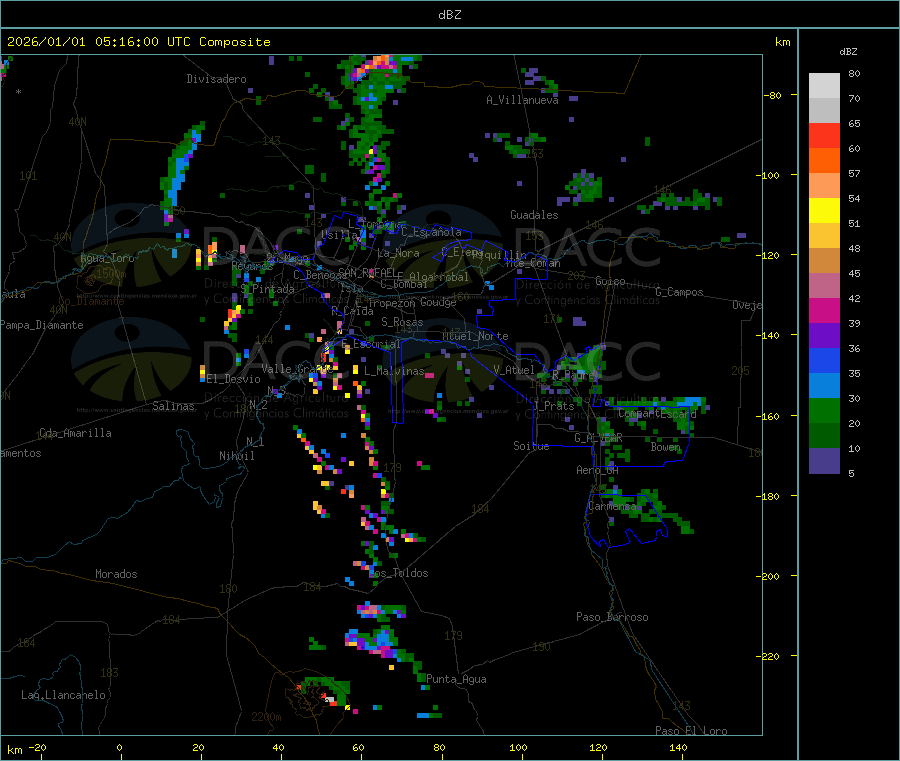Click the -80 km axis tick label
This screenshot has height=761, width=900.
tap(773, 95)
